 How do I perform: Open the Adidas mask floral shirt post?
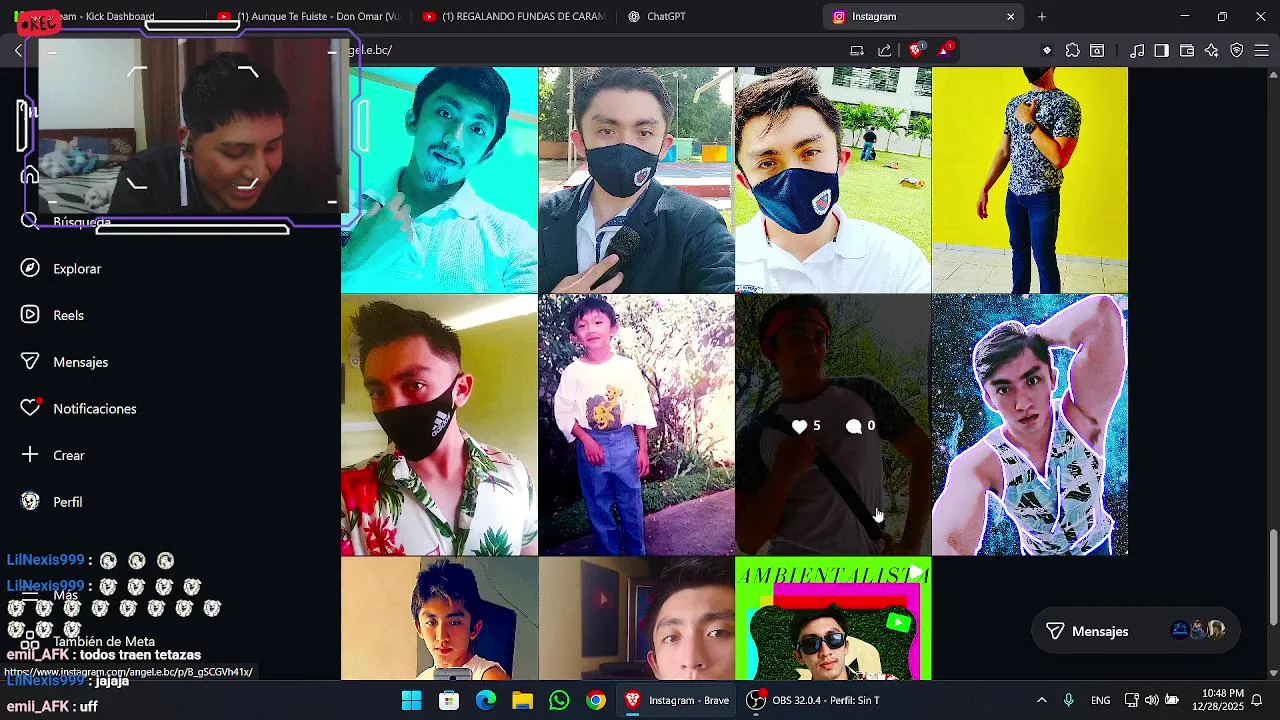coord(439,425)
